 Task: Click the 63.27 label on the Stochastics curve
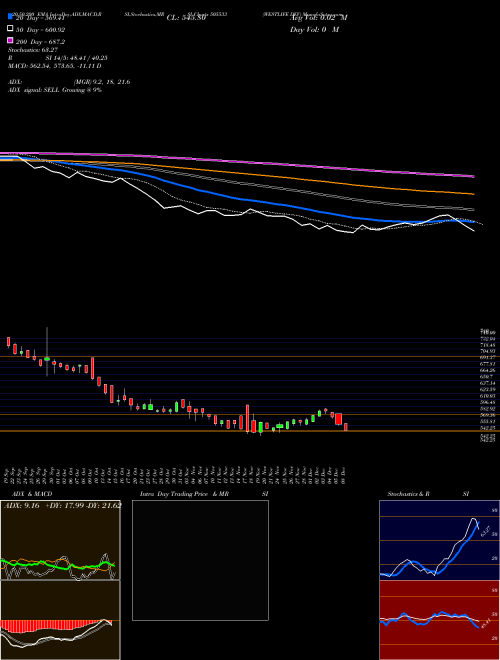[485, 531]
